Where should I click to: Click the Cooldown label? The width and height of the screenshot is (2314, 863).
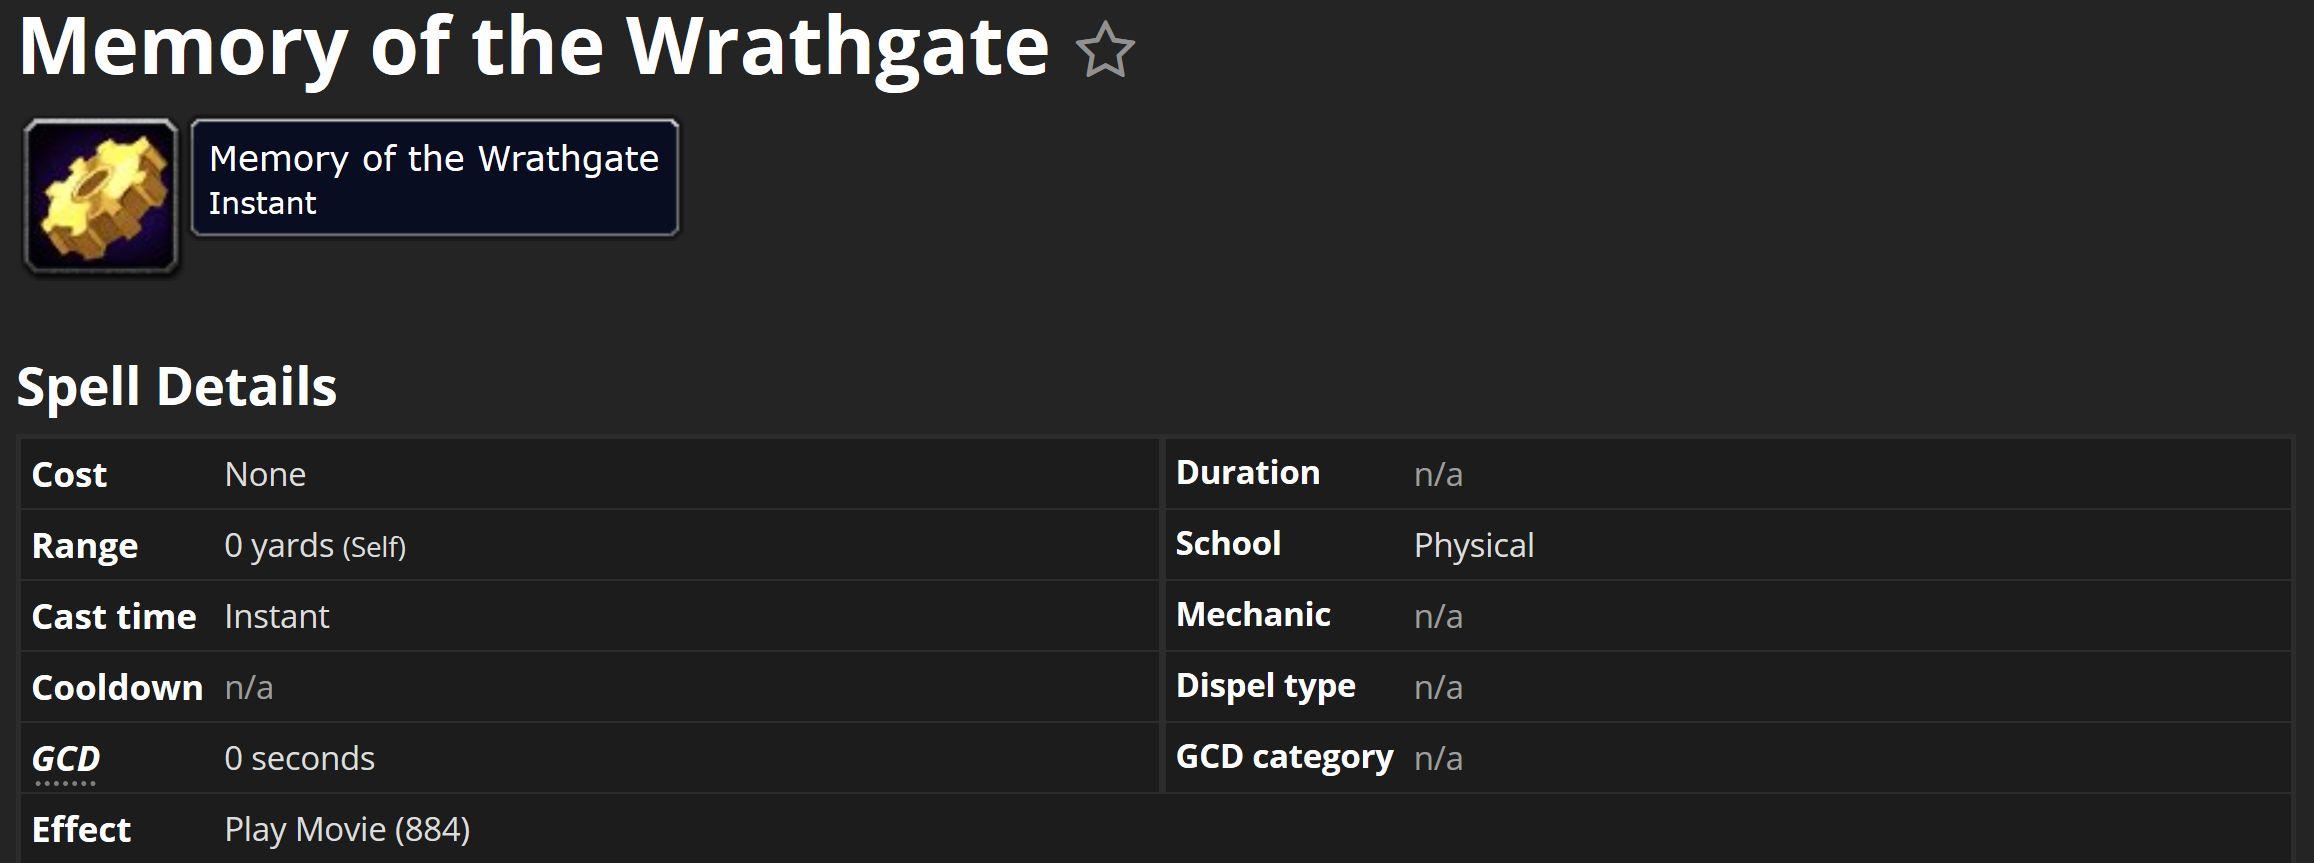(x=118, y=687)
